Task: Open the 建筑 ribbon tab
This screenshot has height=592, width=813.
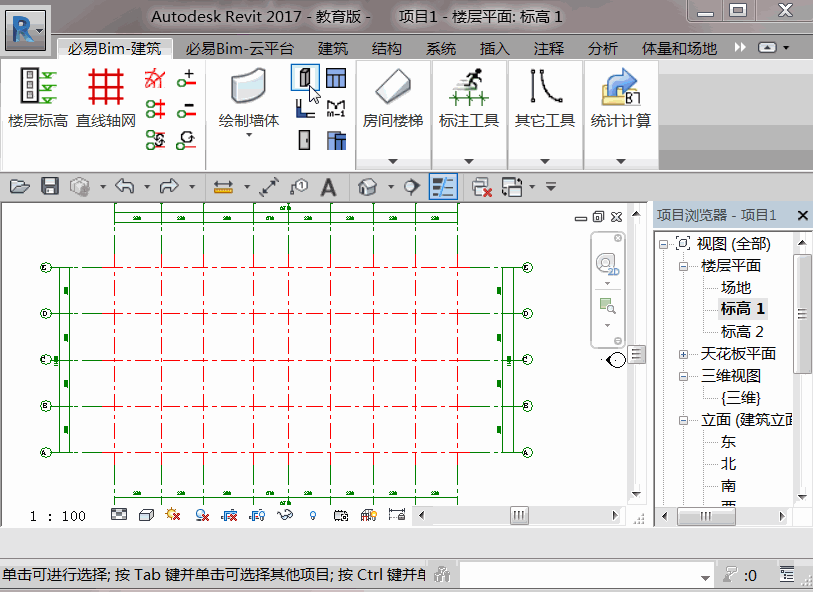Action: coord(333,49)
